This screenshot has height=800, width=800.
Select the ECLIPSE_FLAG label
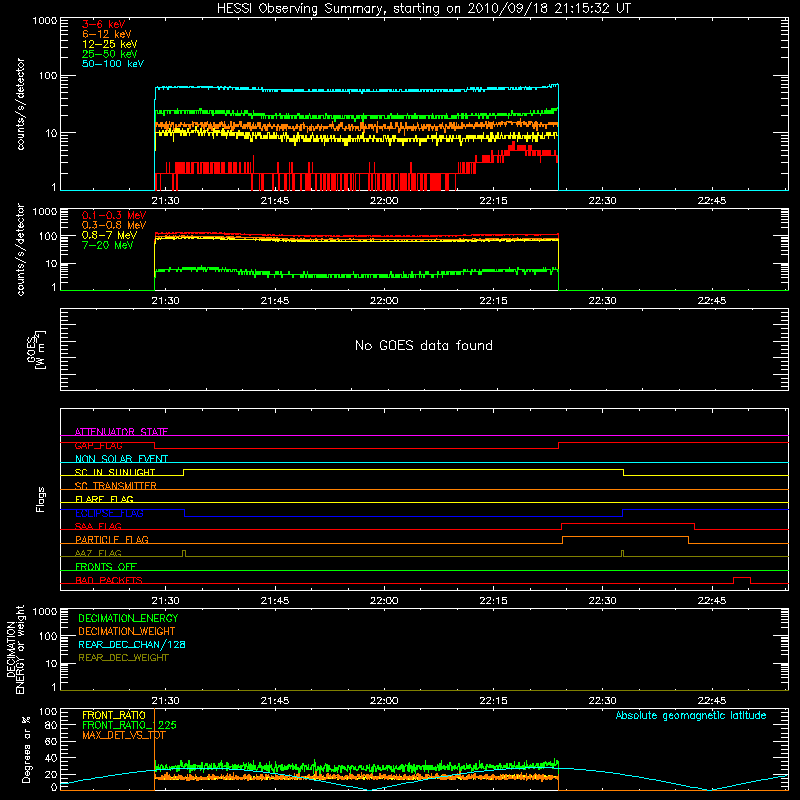point(109,513)
